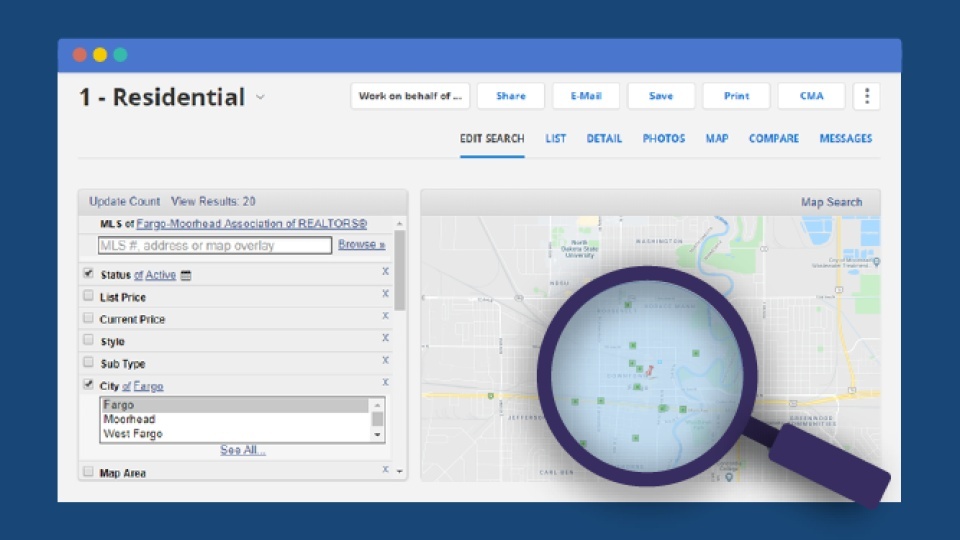Switch to the EDIT SEARCH tab
Screen dimensions: 960x540
[492, 139]
